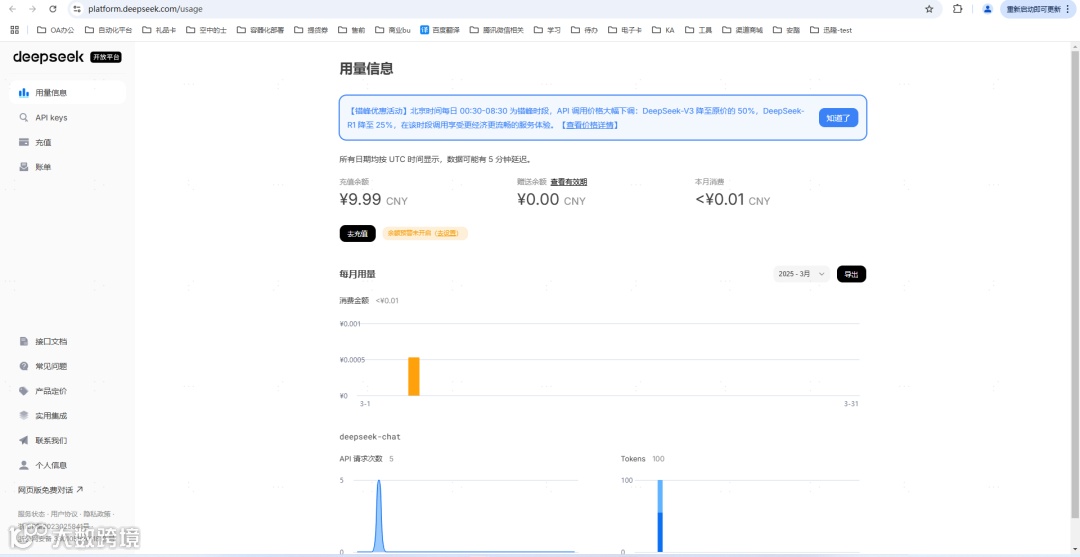This screenshot has height=557, width=1080.
Task: Open the 电子卡 bookmark folder
Action: pos(625,30)
